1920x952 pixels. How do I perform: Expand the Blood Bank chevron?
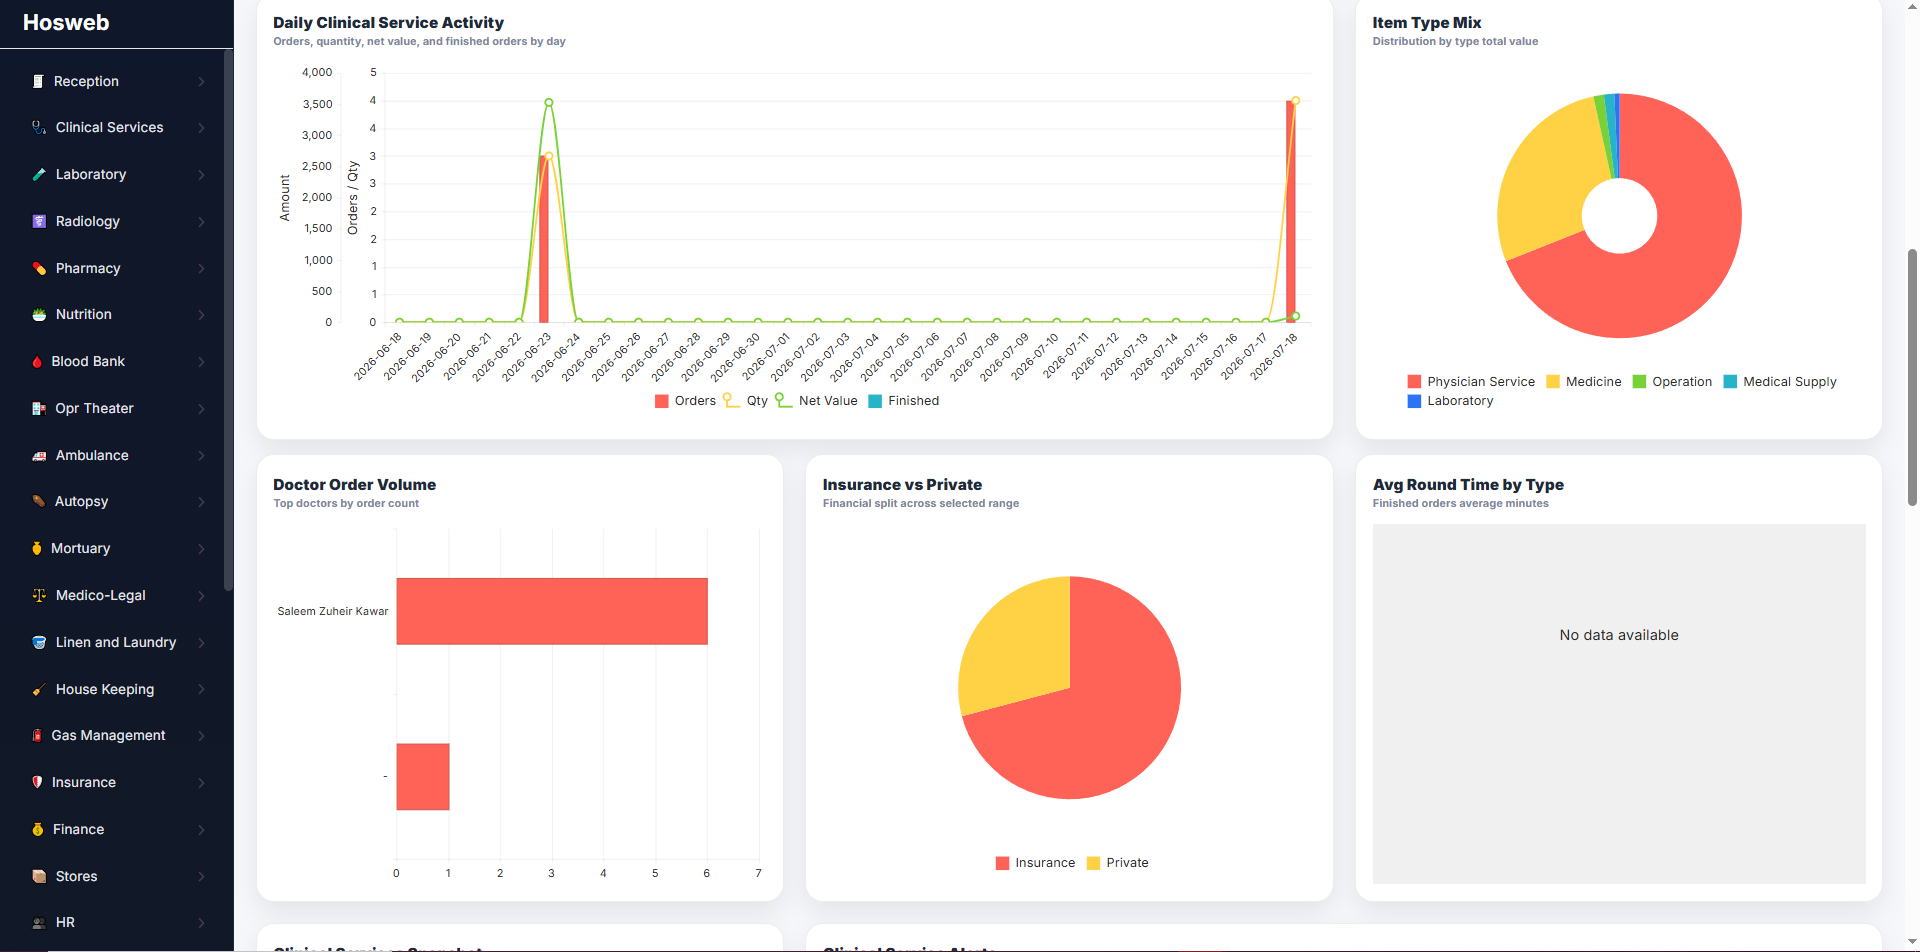201,362
